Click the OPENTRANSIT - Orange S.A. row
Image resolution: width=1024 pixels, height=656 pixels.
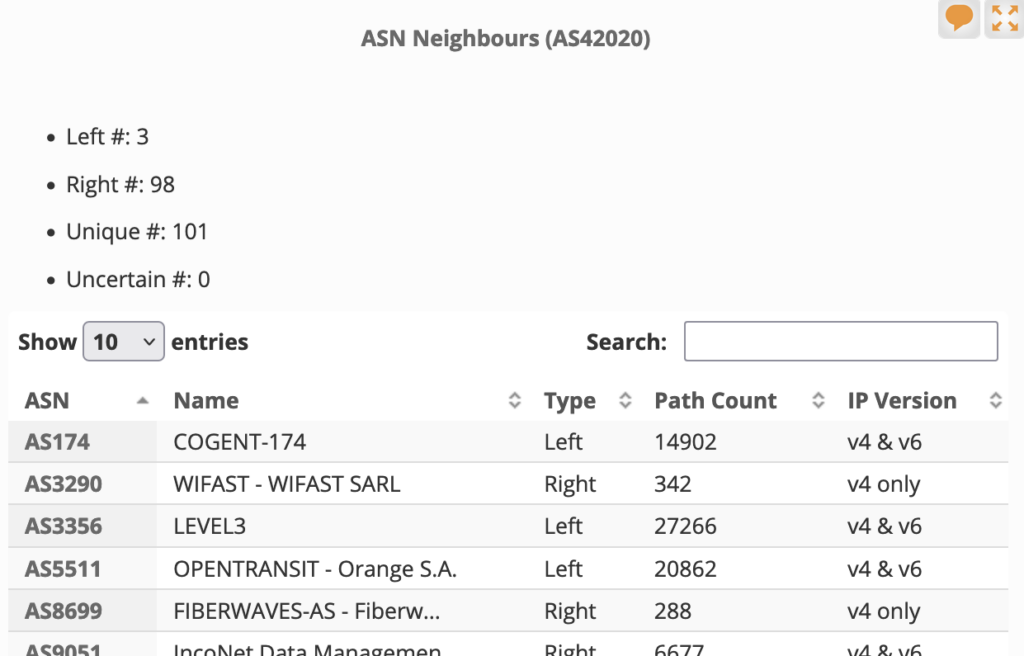pos(315,569)
